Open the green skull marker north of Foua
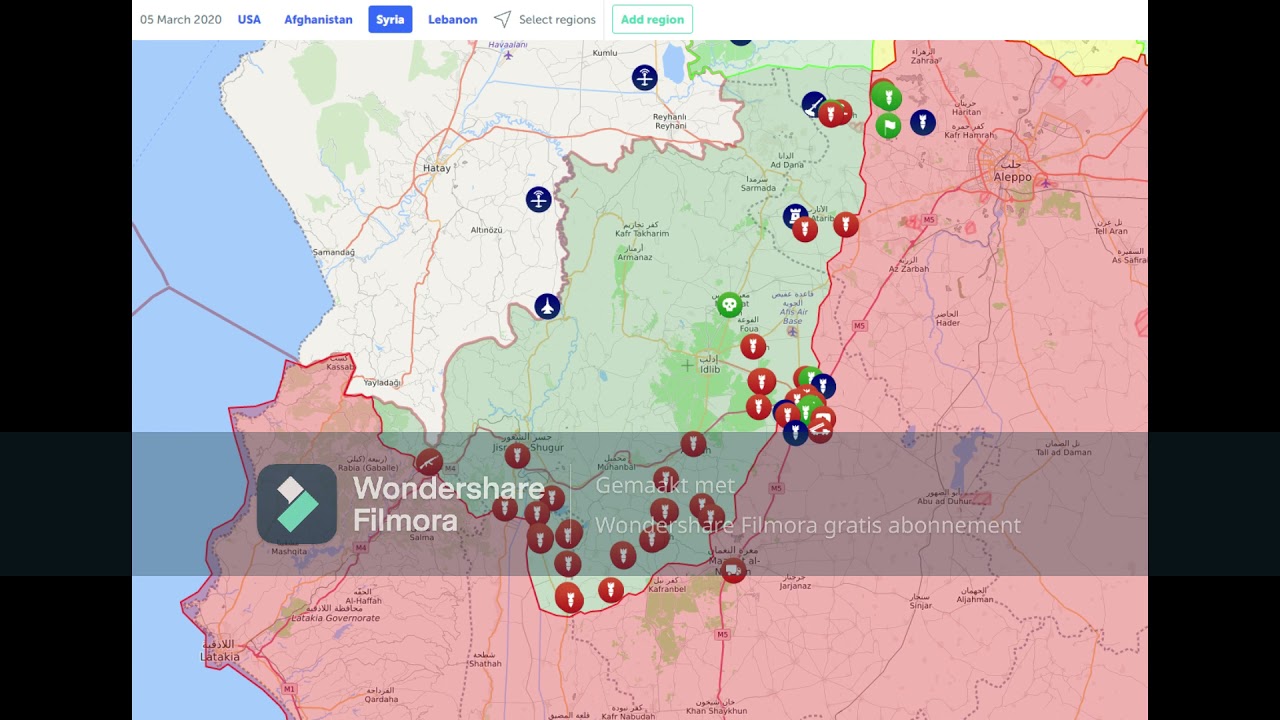Screen dimensions: 1280x720 point(729,305)
